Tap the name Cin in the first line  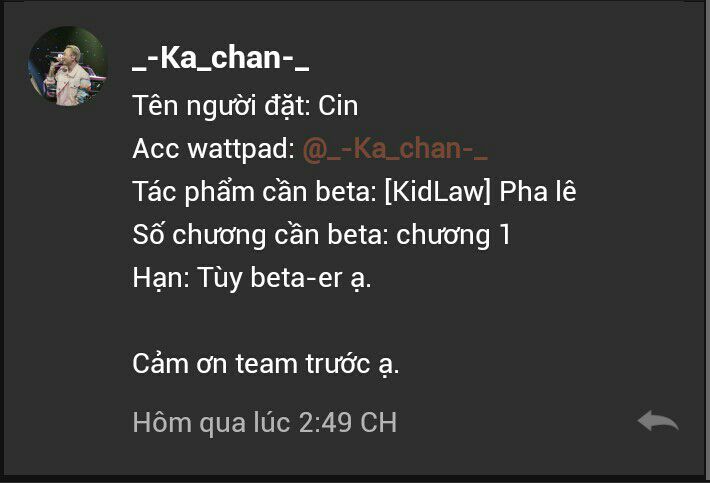338,106
